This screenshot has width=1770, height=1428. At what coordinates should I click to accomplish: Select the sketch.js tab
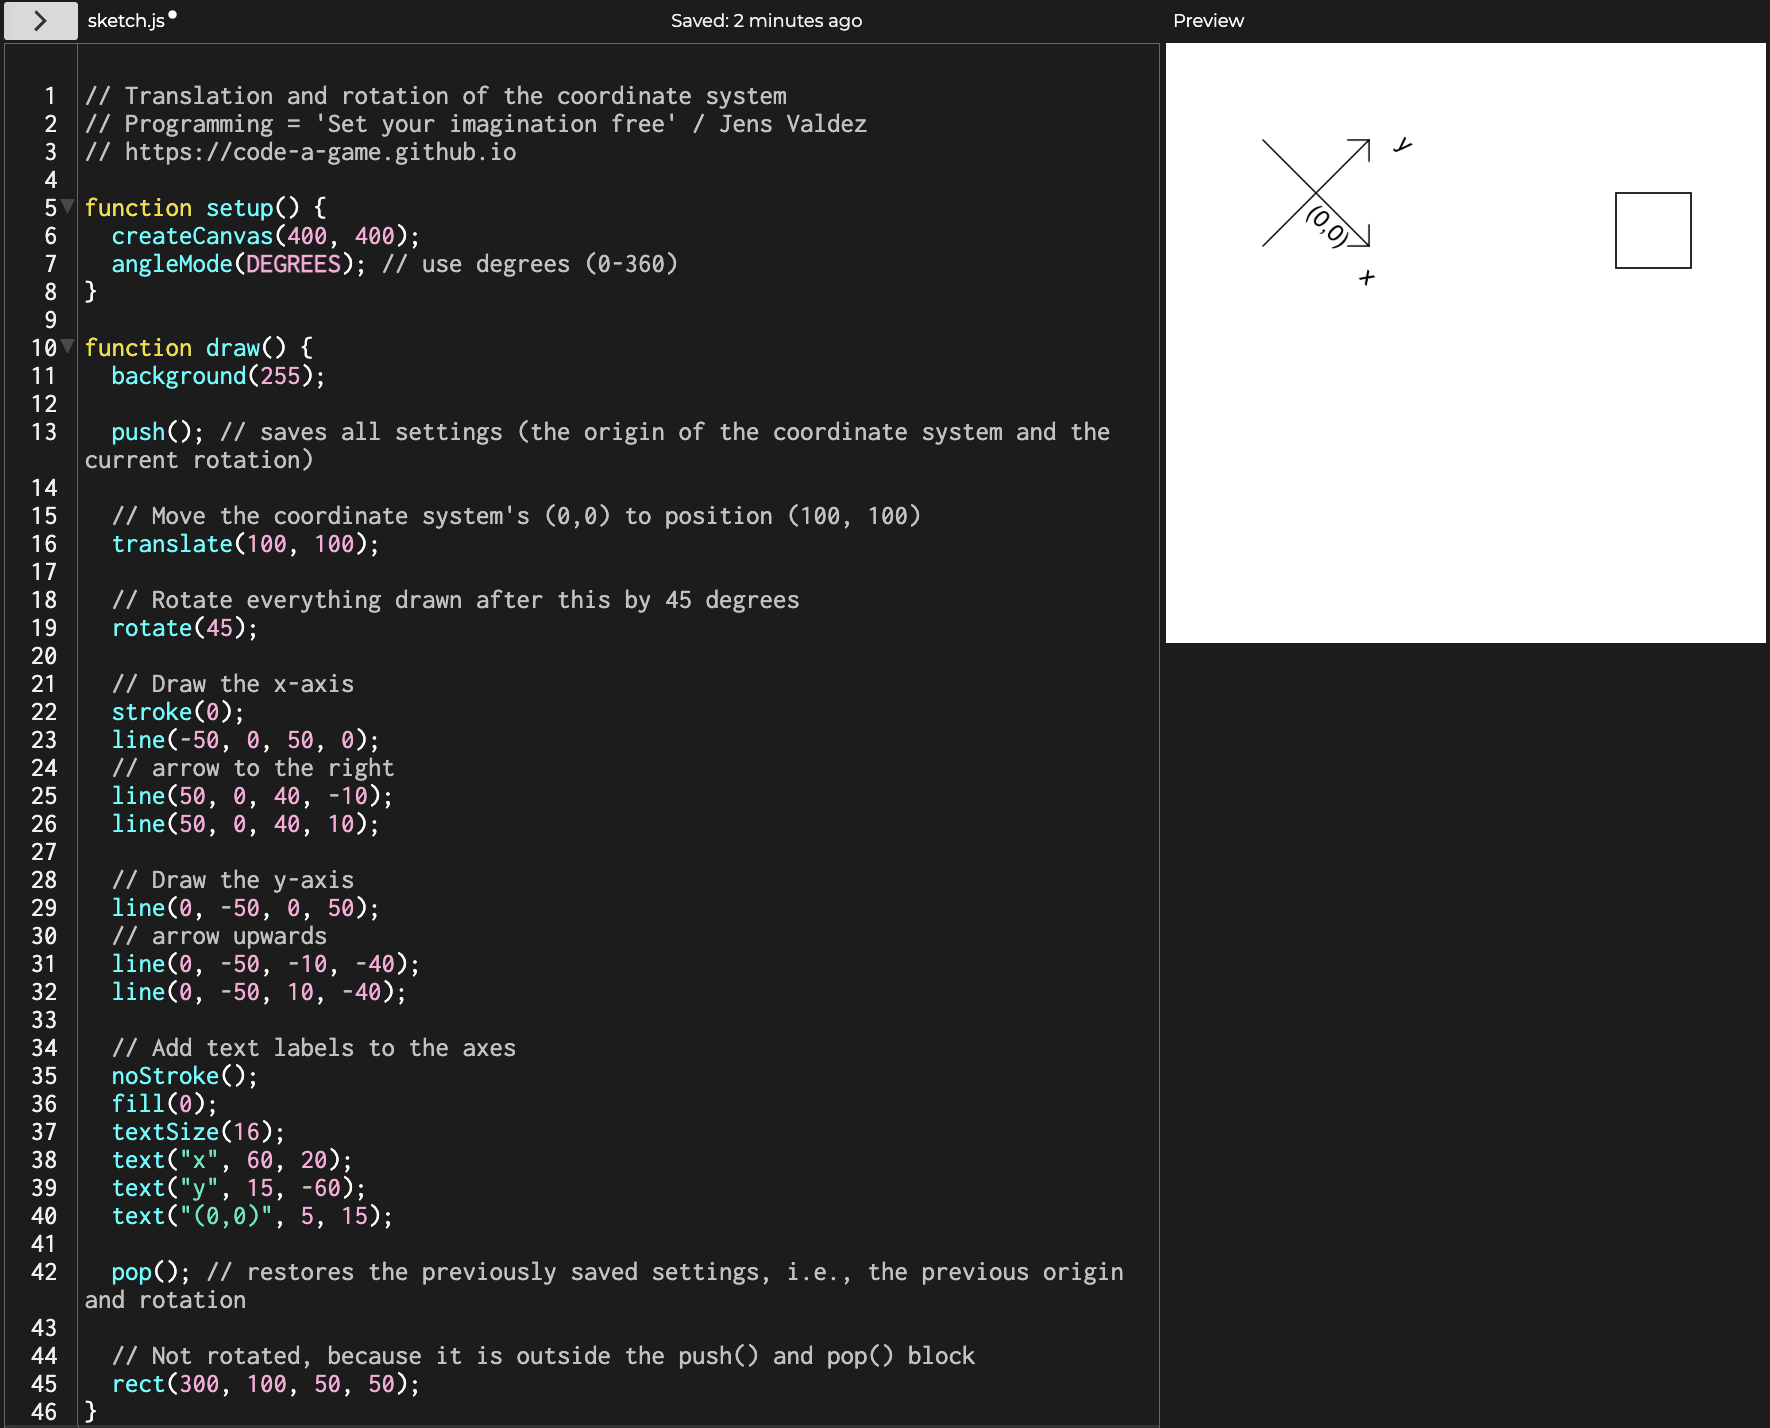click(126, 20)
